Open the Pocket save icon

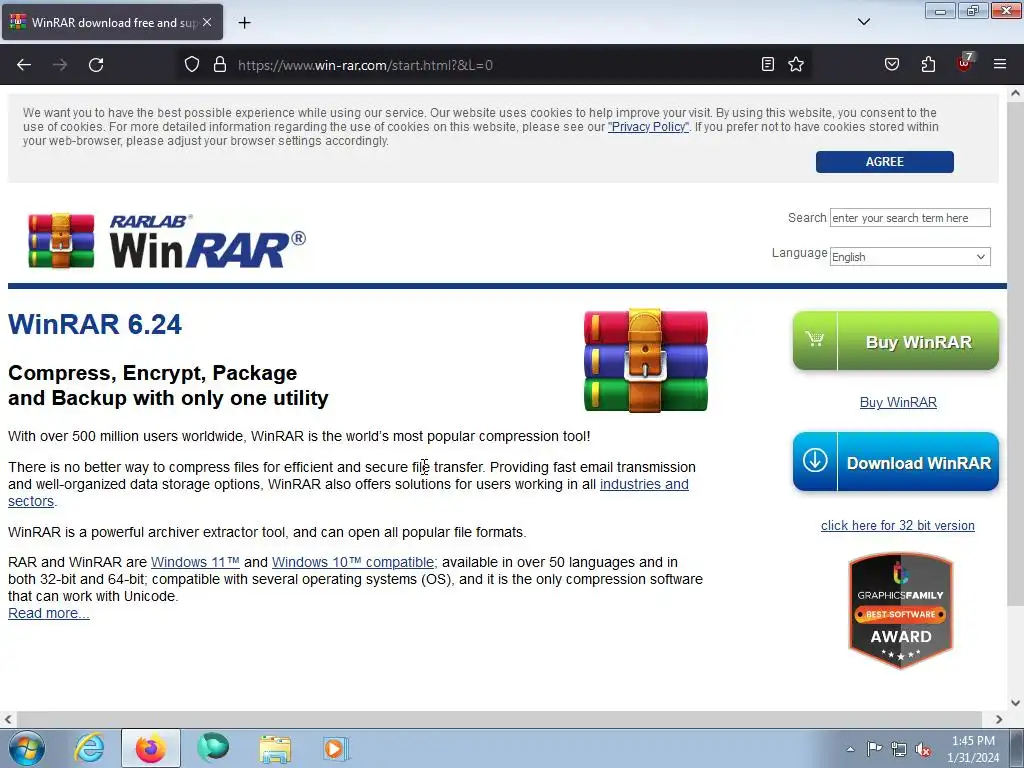click(892, 64)
